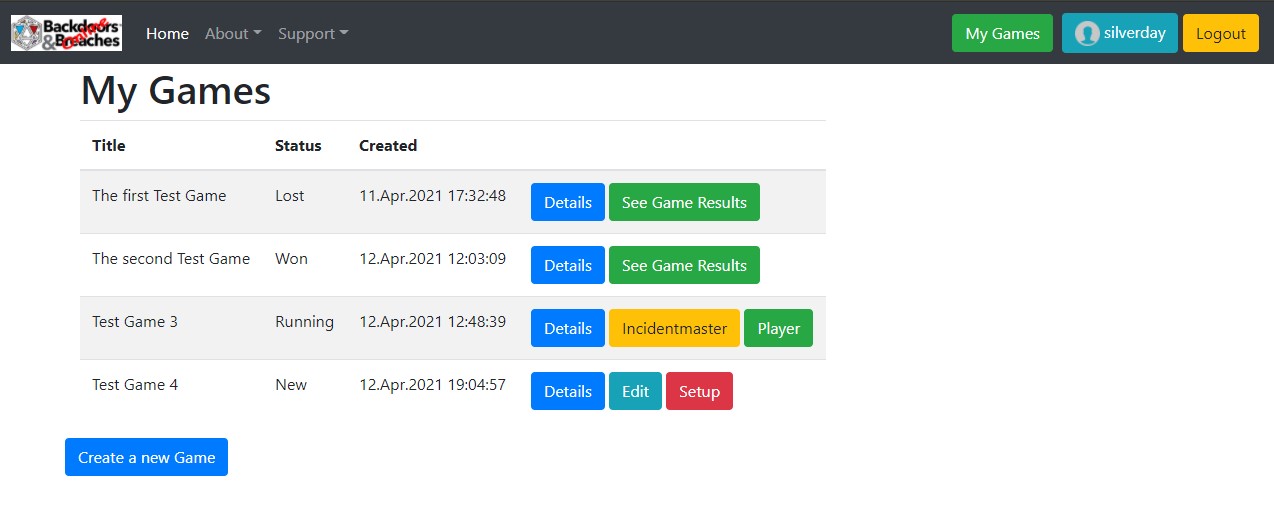The width and height of the screenshot is (1274, 510).
Task: Open Details for Test Game 4
Action: pos(567,391)
